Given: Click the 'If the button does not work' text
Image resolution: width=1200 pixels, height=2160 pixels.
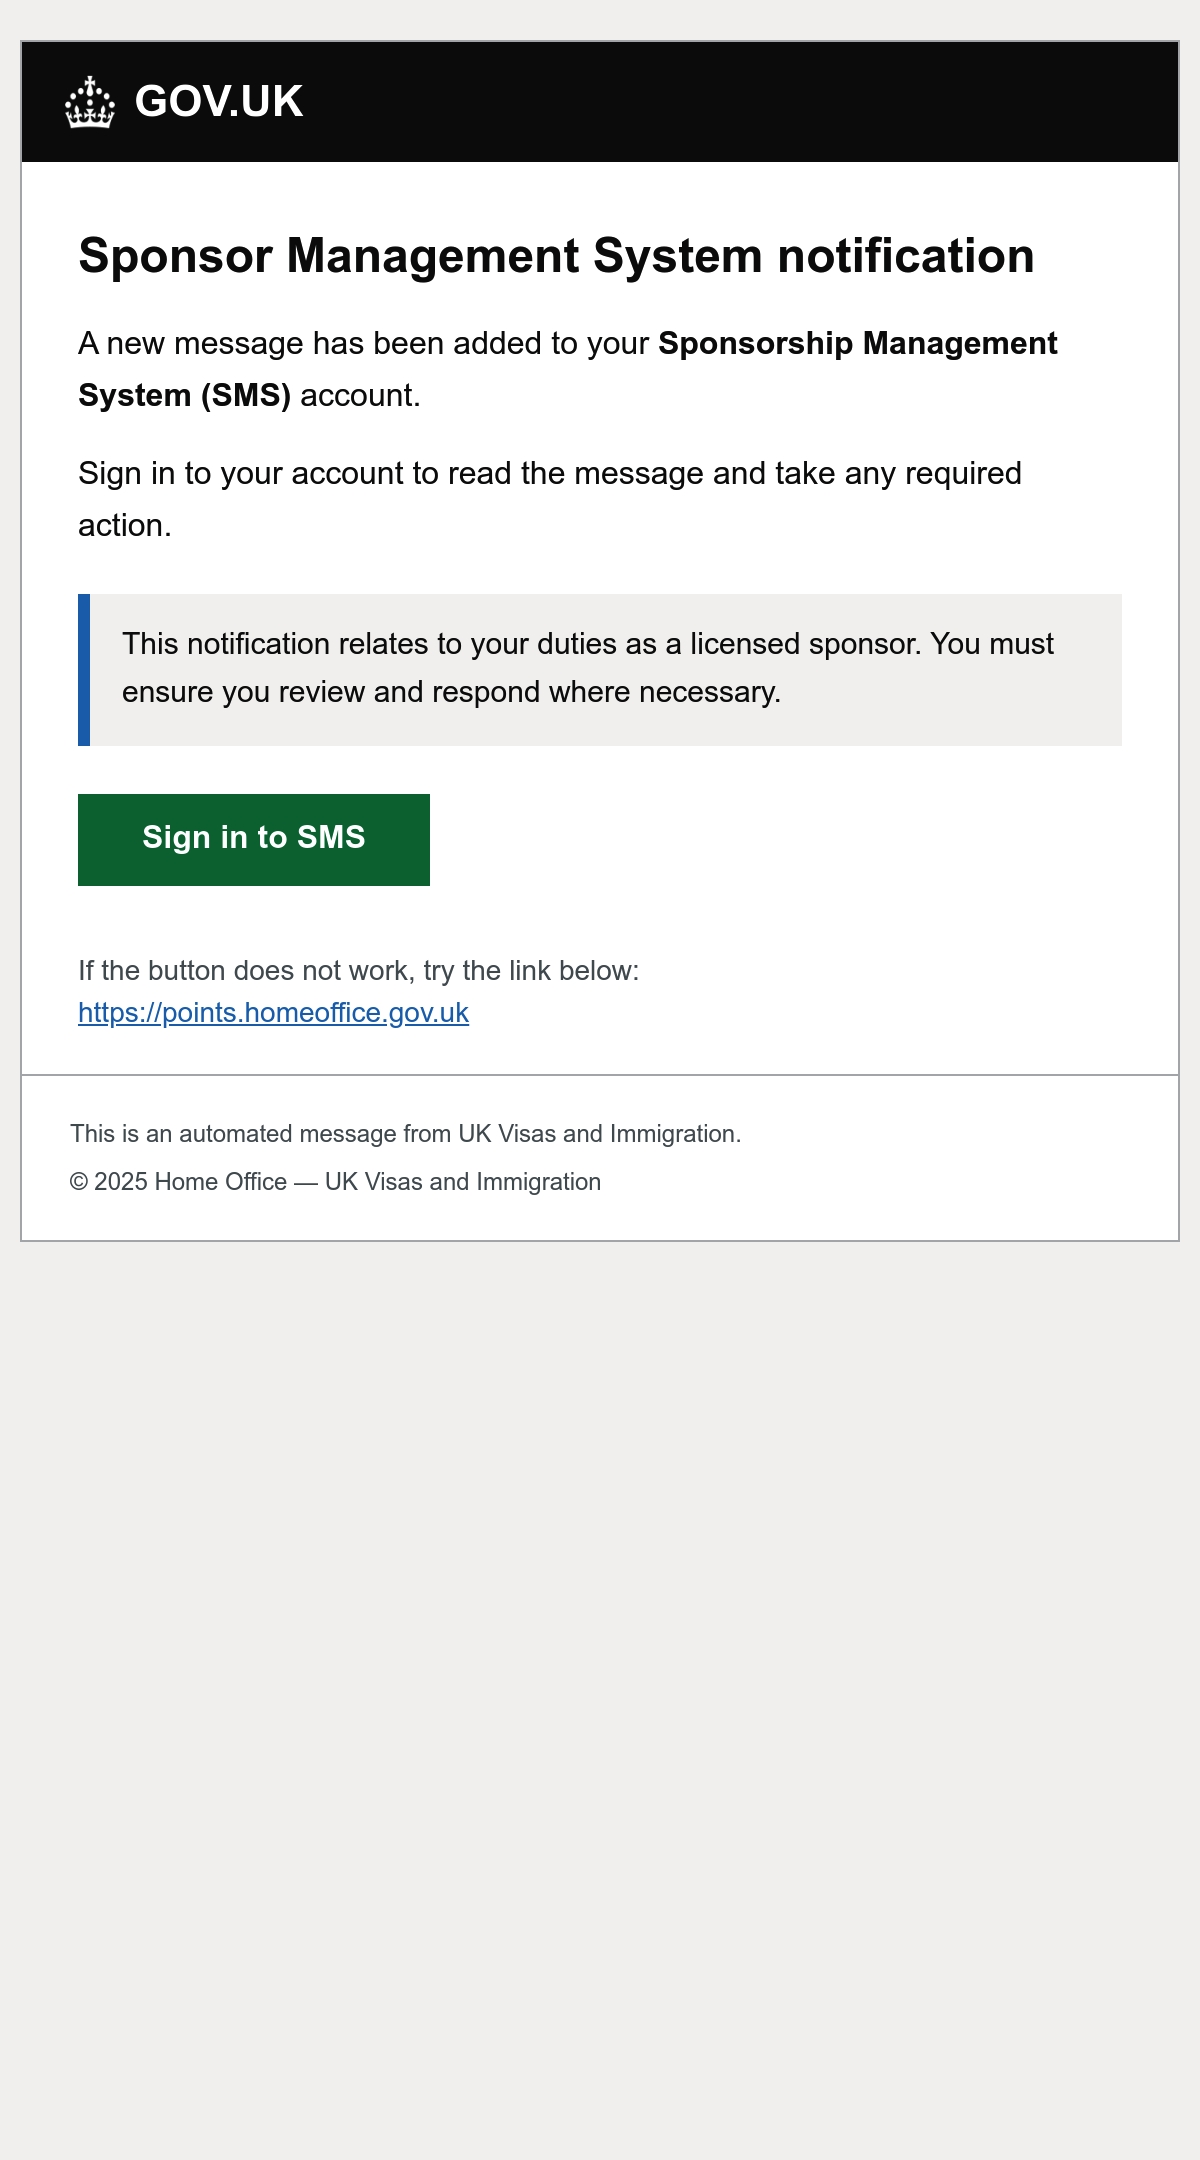Looking at the screenshot, I should 358,971.
